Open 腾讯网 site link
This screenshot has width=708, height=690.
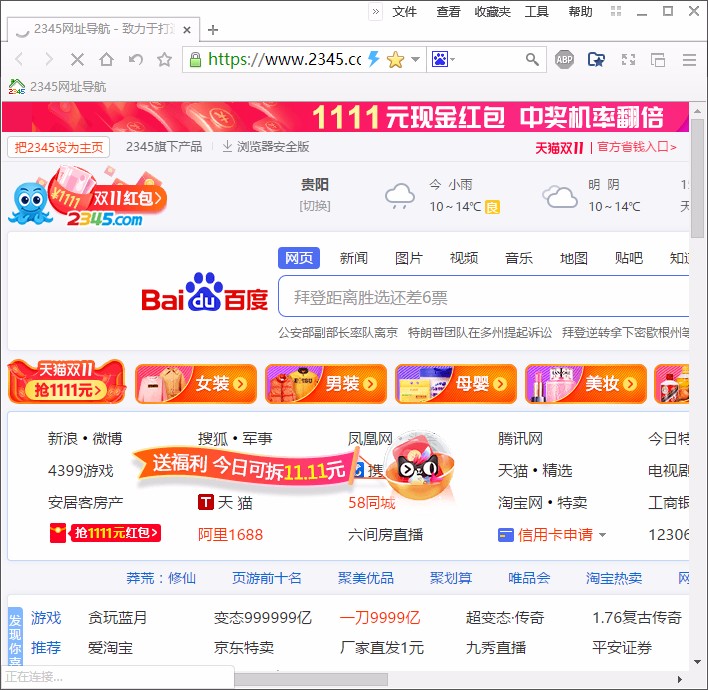[x=520, y=439]
